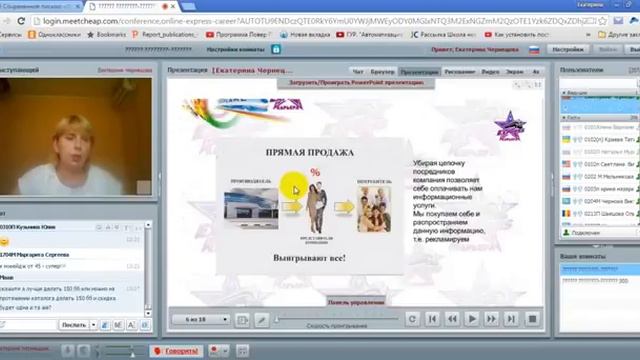Open the "Рисование" tab
640x360 pixels.
460,71
